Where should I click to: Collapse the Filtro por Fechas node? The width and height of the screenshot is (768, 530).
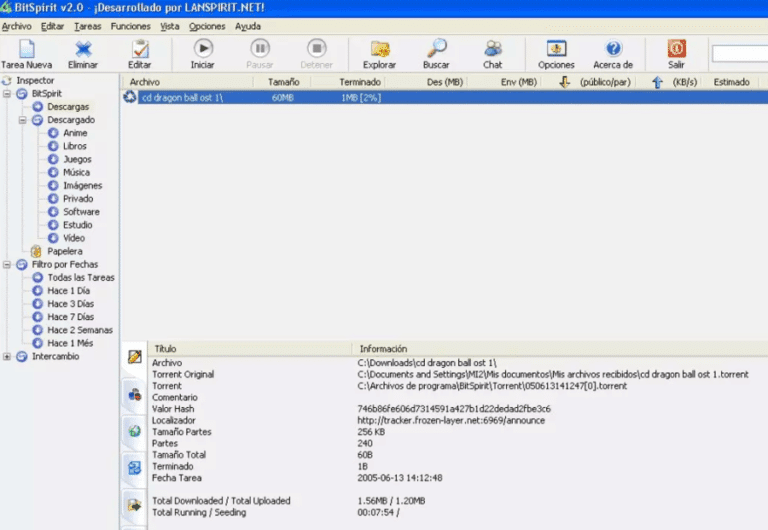point(7,265)
